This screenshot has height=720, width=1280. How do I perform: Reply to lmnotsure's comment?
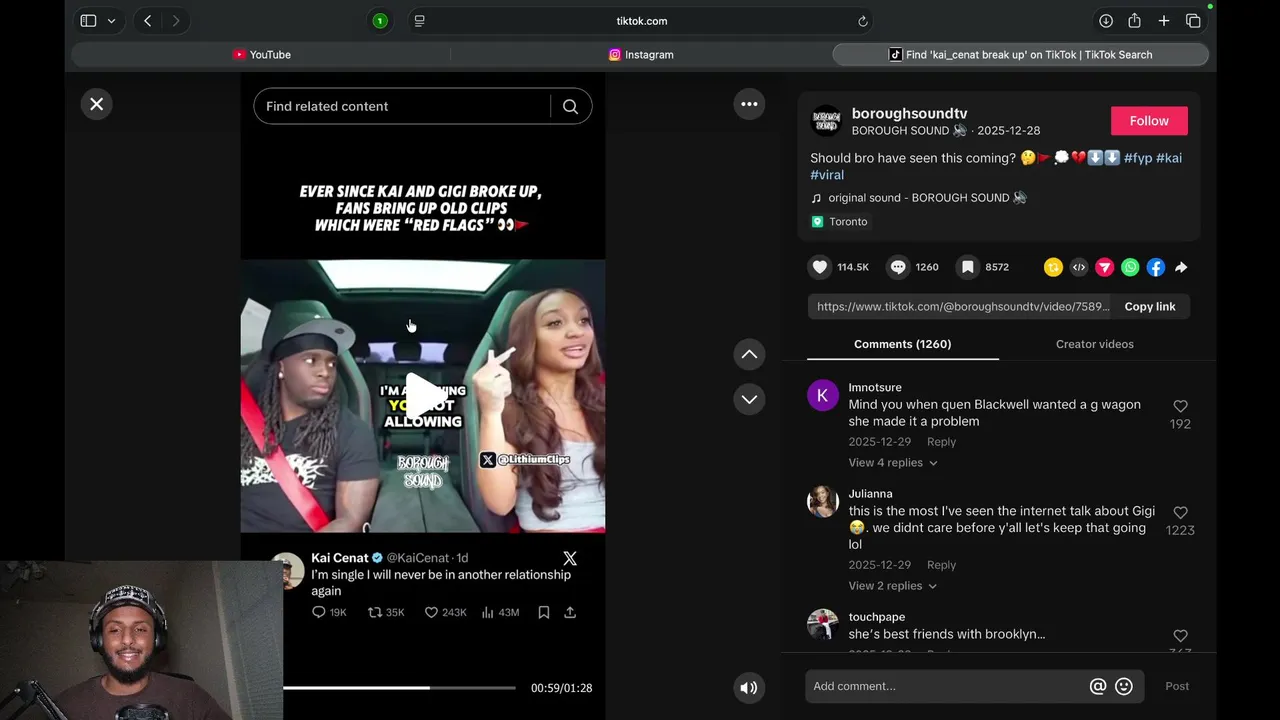coord(941,442)
